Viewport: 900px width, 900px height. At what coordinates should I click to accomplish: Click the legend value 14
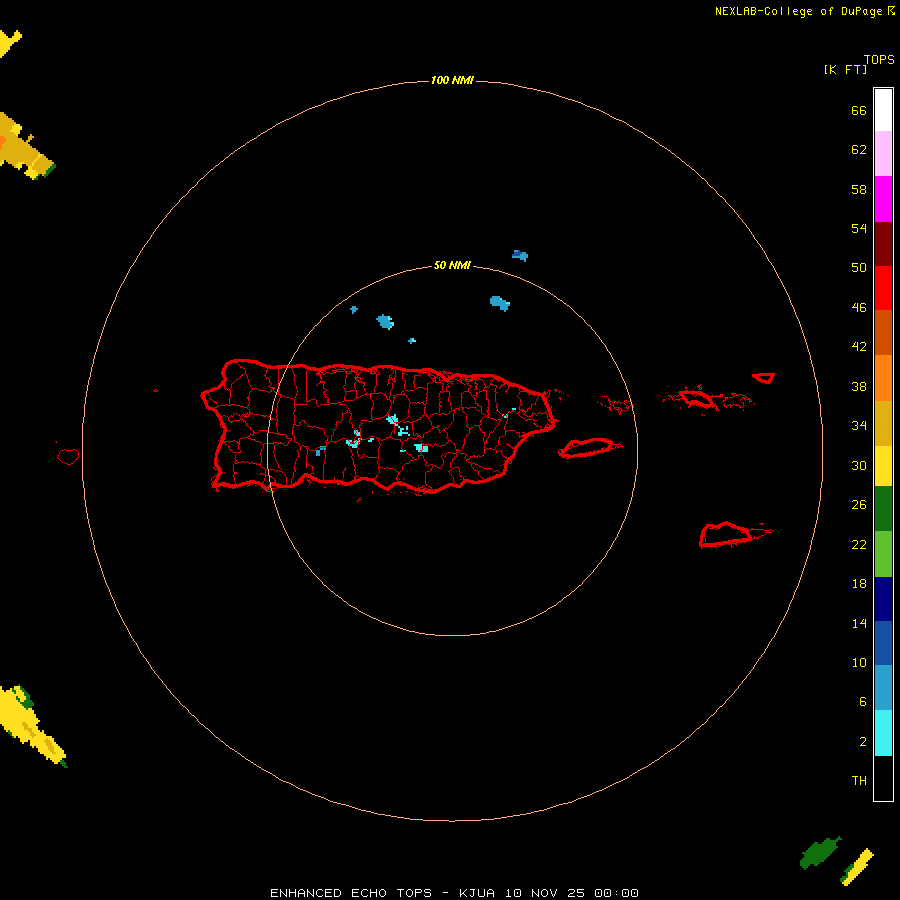tap(859, 623)
